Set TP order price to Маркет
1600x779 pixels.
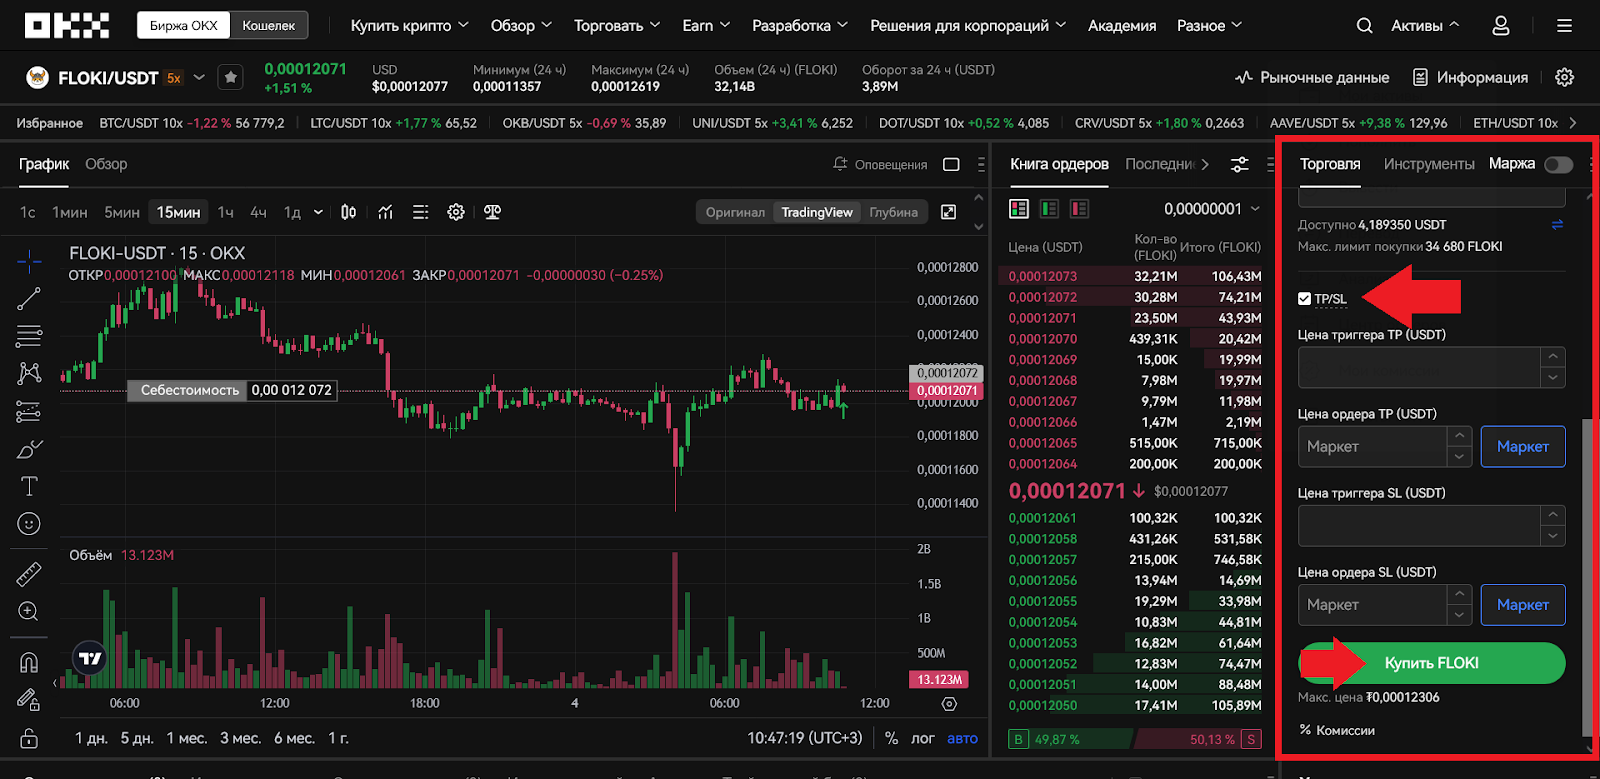click(x=1523, y=446)
